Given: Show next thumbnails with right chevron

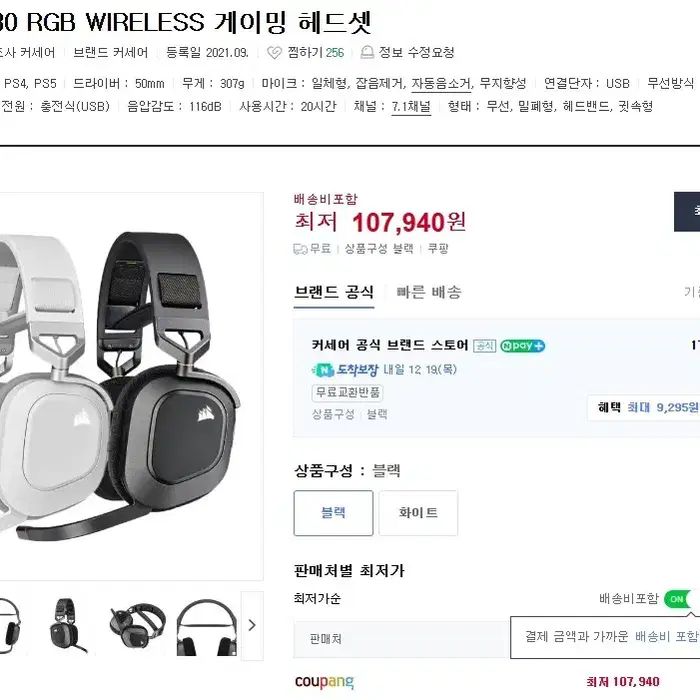Looking at the screenshot, I should pyautogui.click(x=252, y=625).
